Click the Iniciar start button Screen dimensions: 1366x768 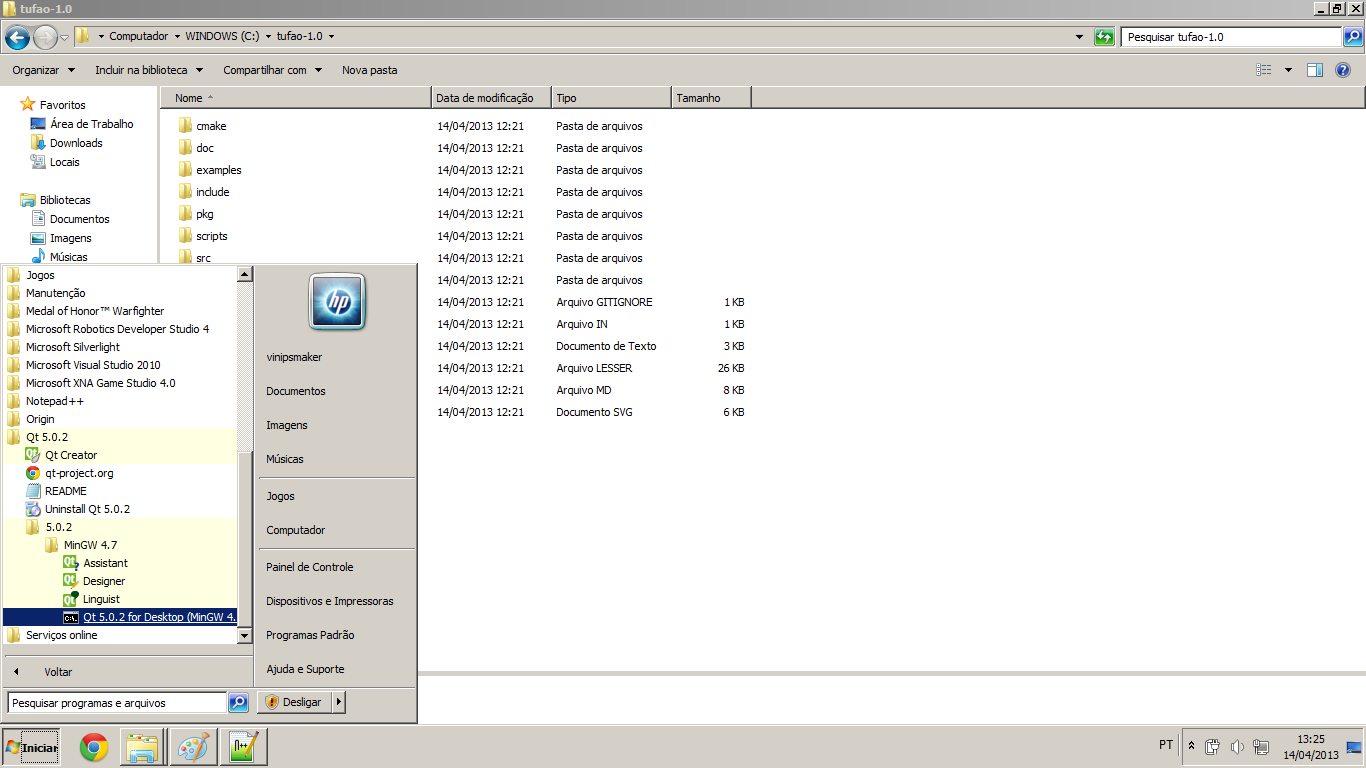pyautogui.click(x=31, y=747)
